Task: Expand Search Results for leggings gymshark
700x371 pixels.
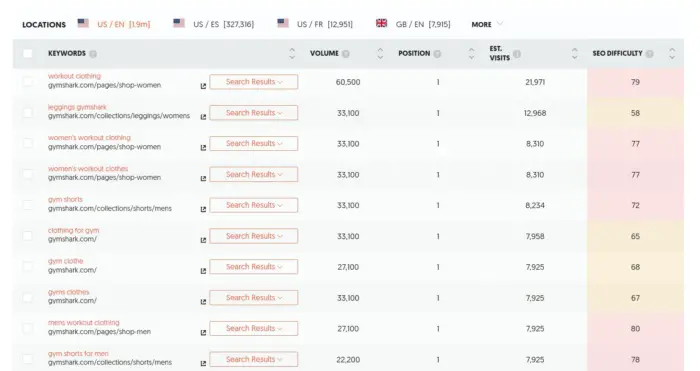Action: coord(254,113)
